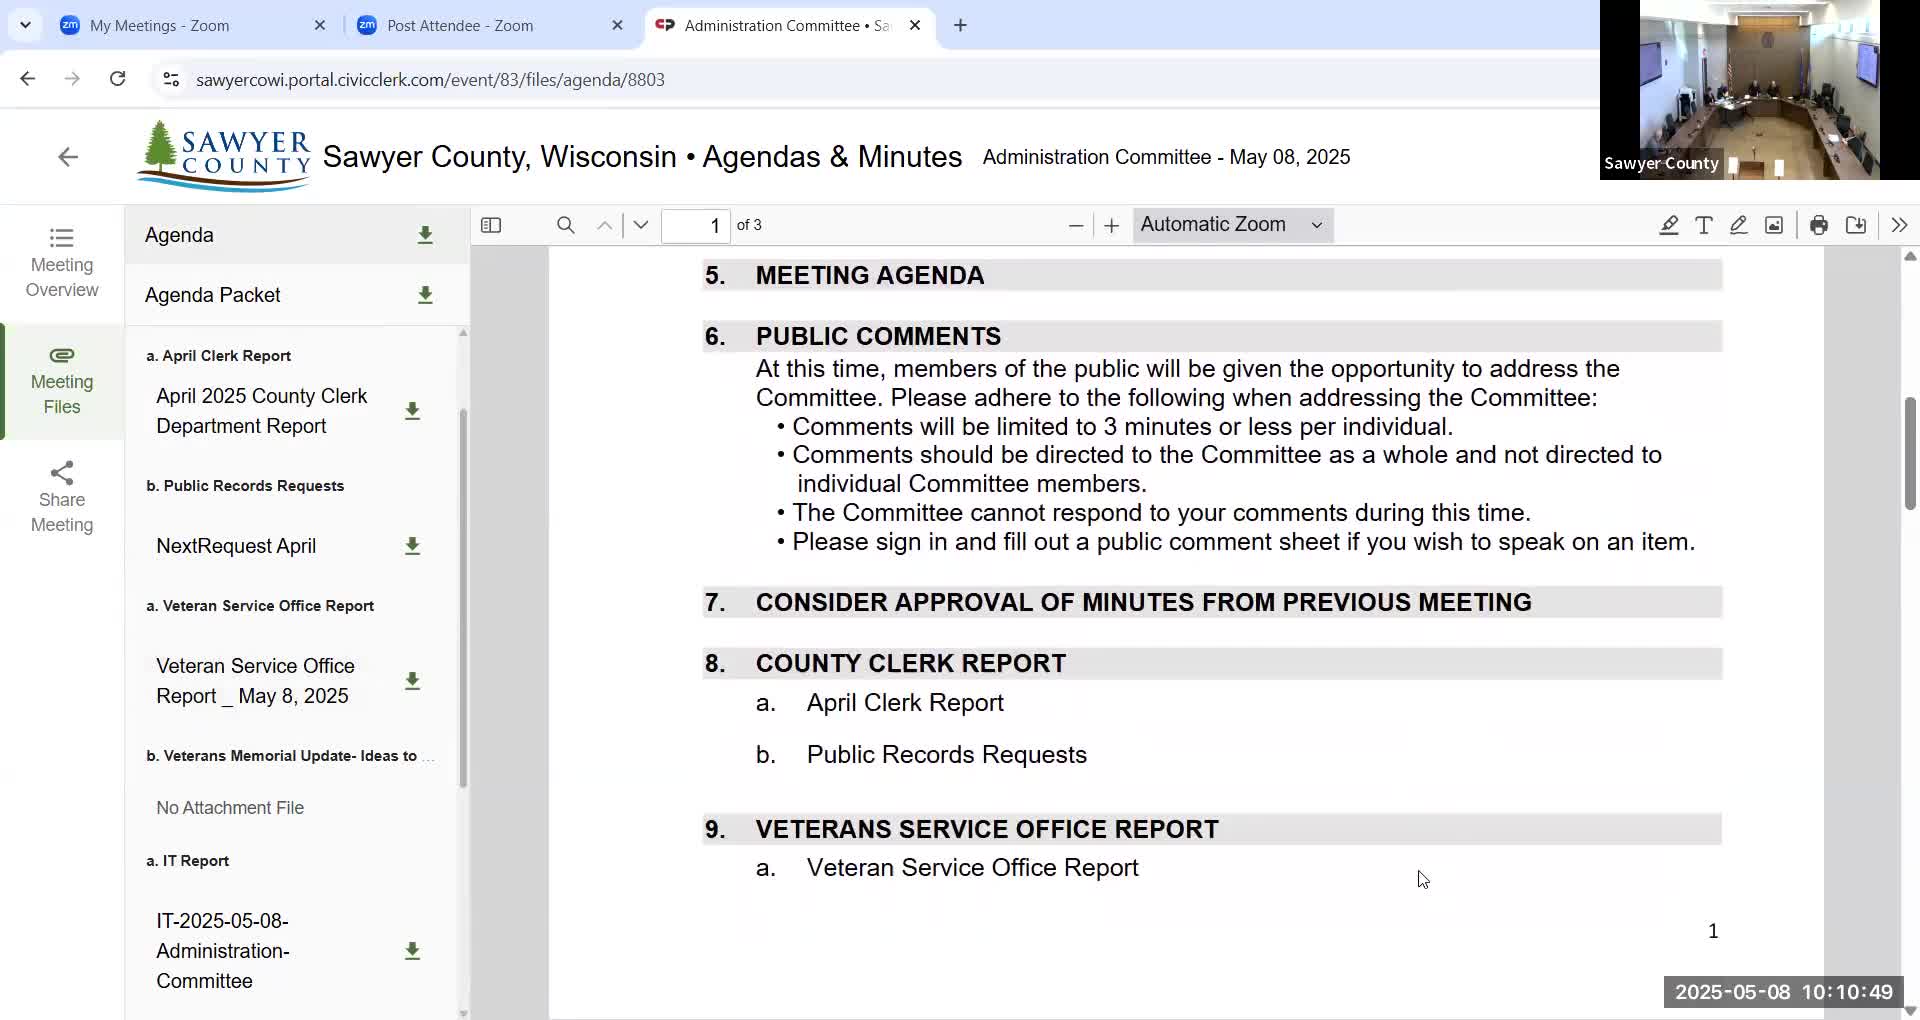
Task: Click 'Public Records Requests' agenda item
Action: [x=946, y=755]
